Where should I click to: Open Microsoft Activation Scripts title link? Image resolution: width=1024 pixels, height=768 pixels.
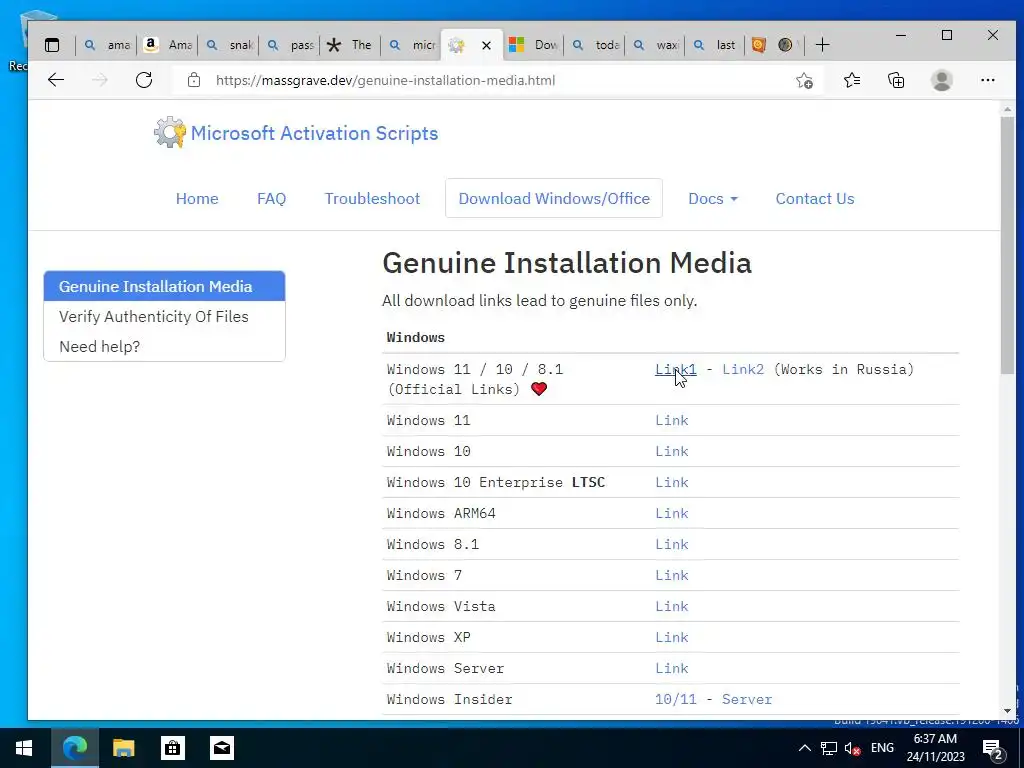coord(314,133)
